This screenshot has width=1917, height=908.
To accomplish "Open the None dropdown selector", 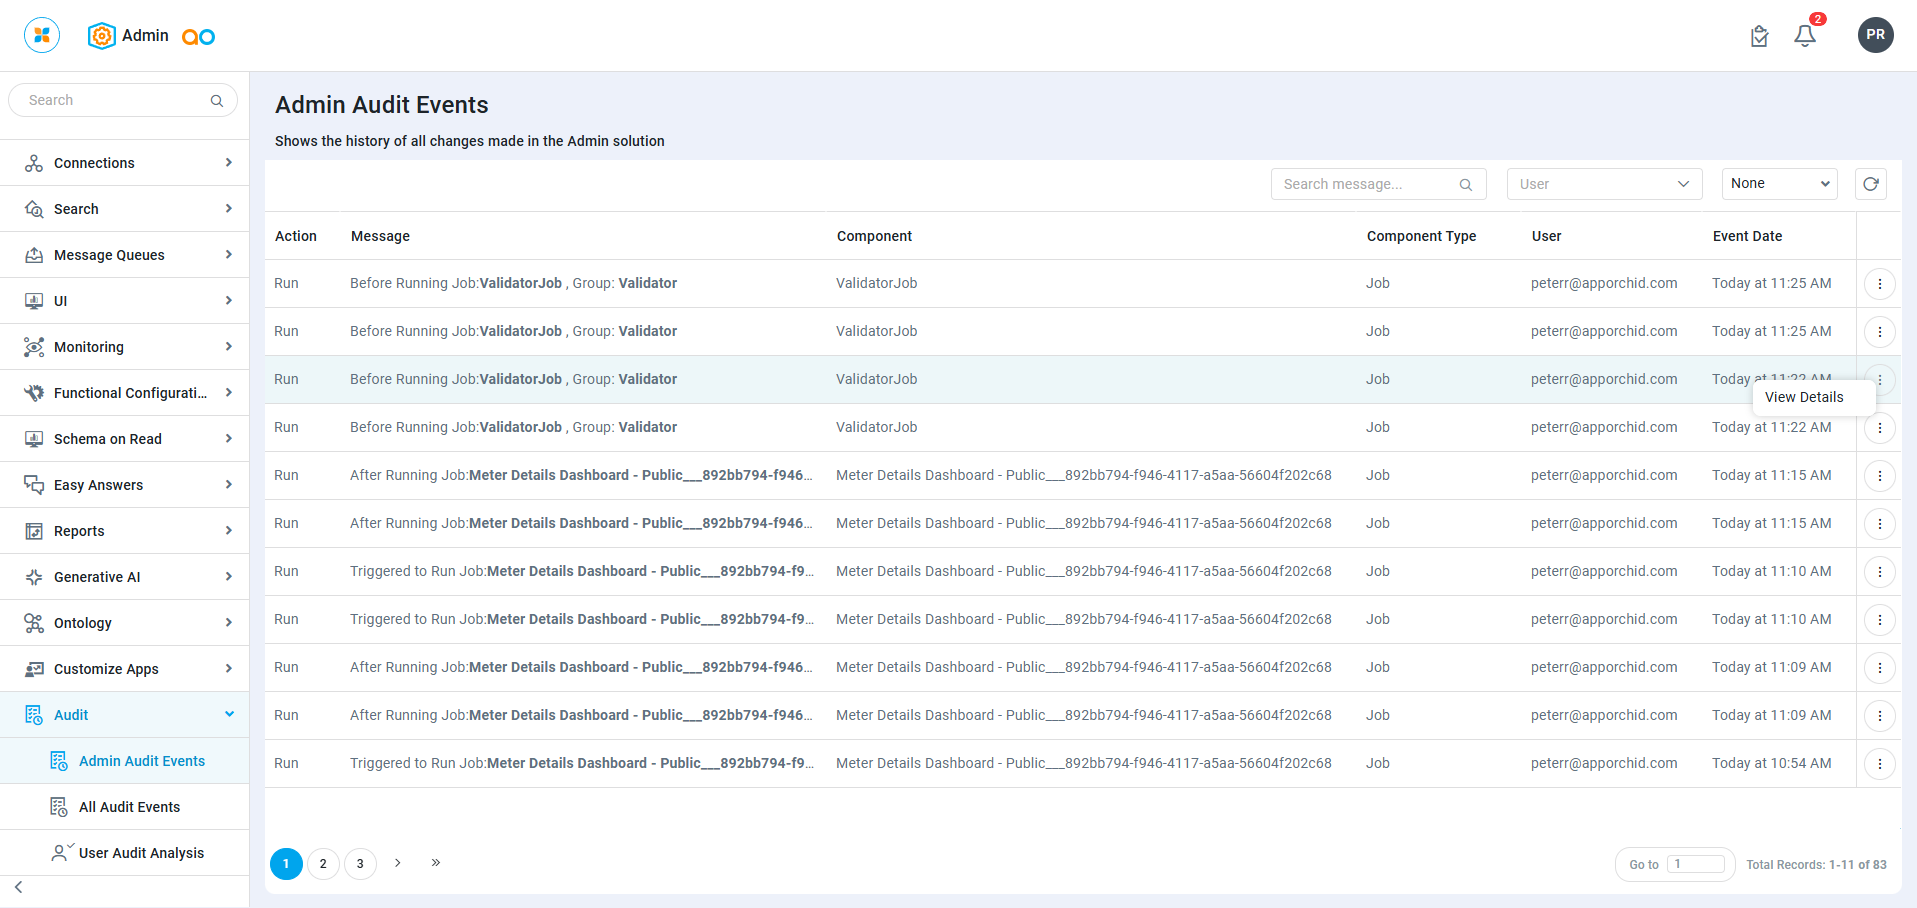I will [x=1778, y=184].
